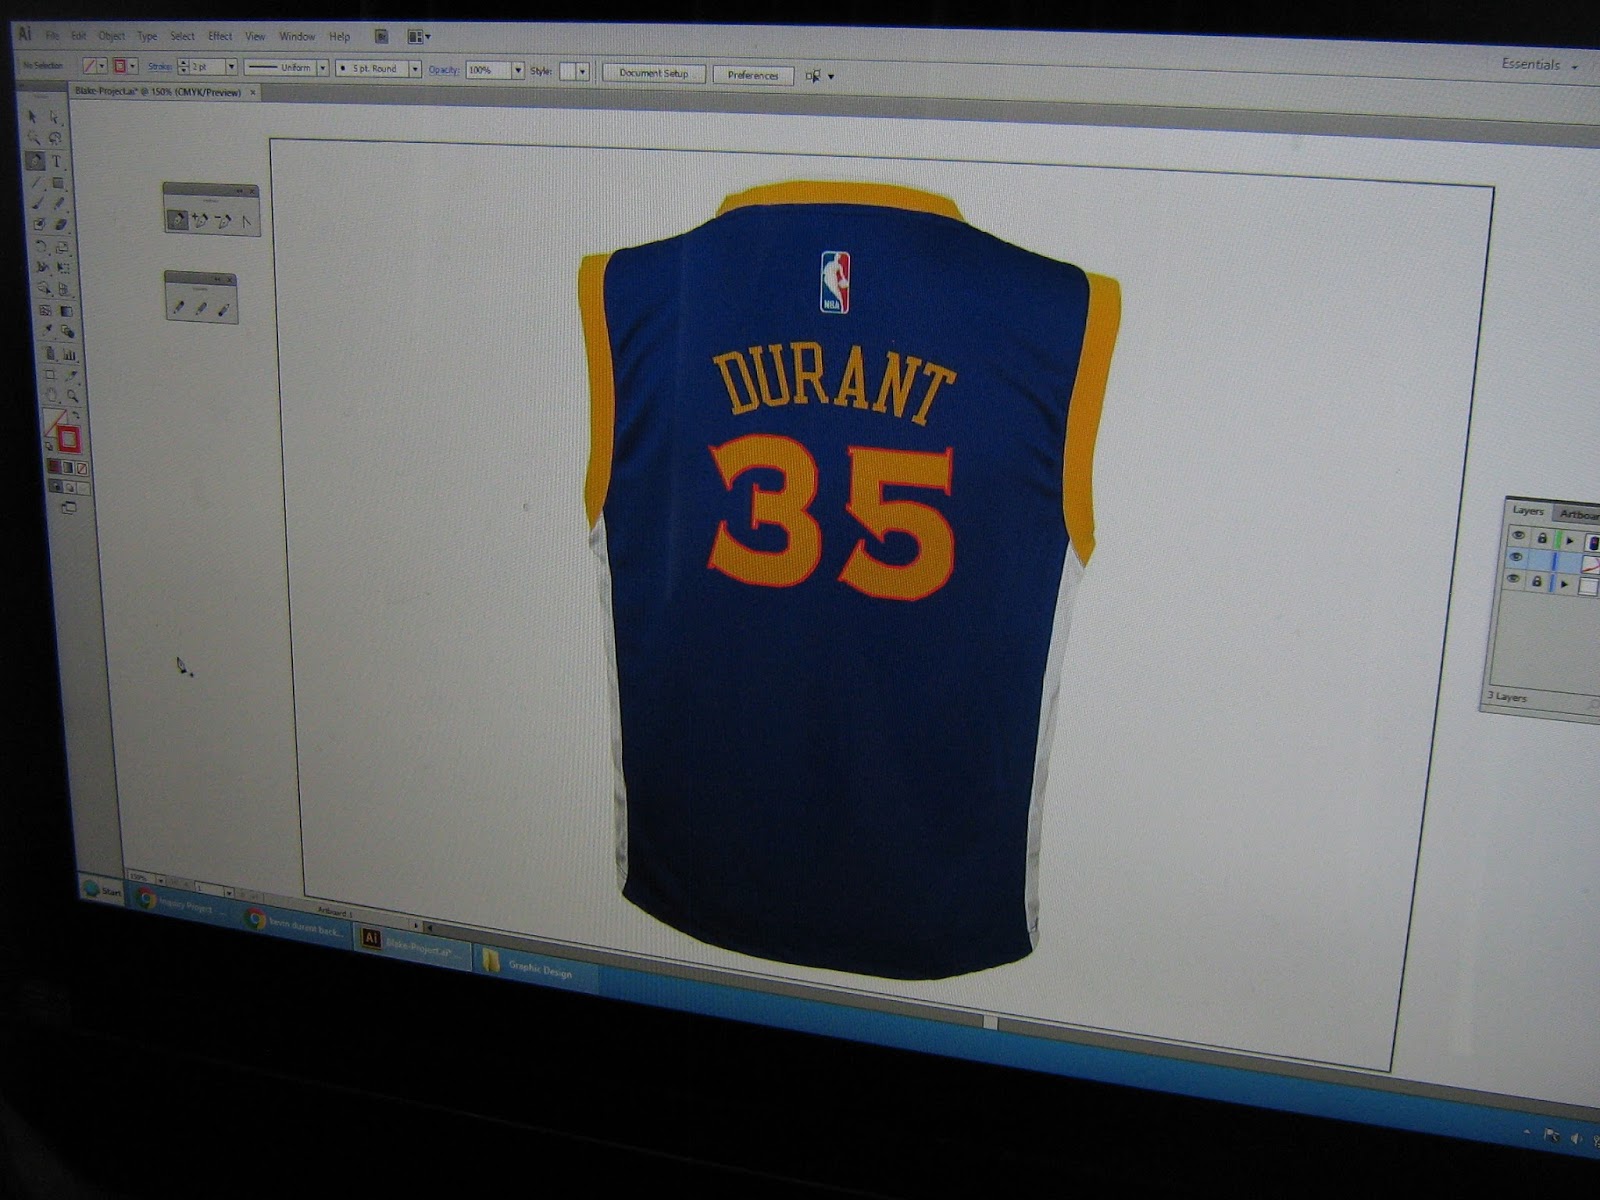
Task: Select the Selection (black arrow) tool
Action: coord(32,116)
